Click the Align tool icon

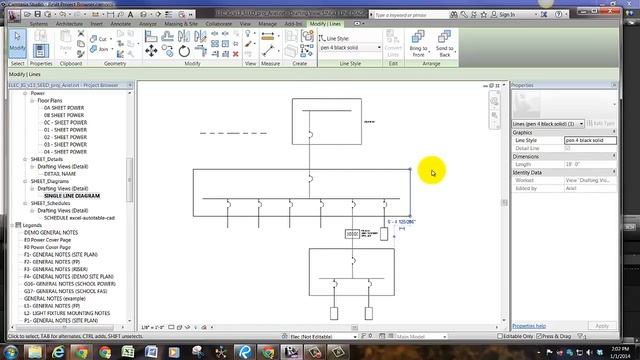[x=151, y=36]
